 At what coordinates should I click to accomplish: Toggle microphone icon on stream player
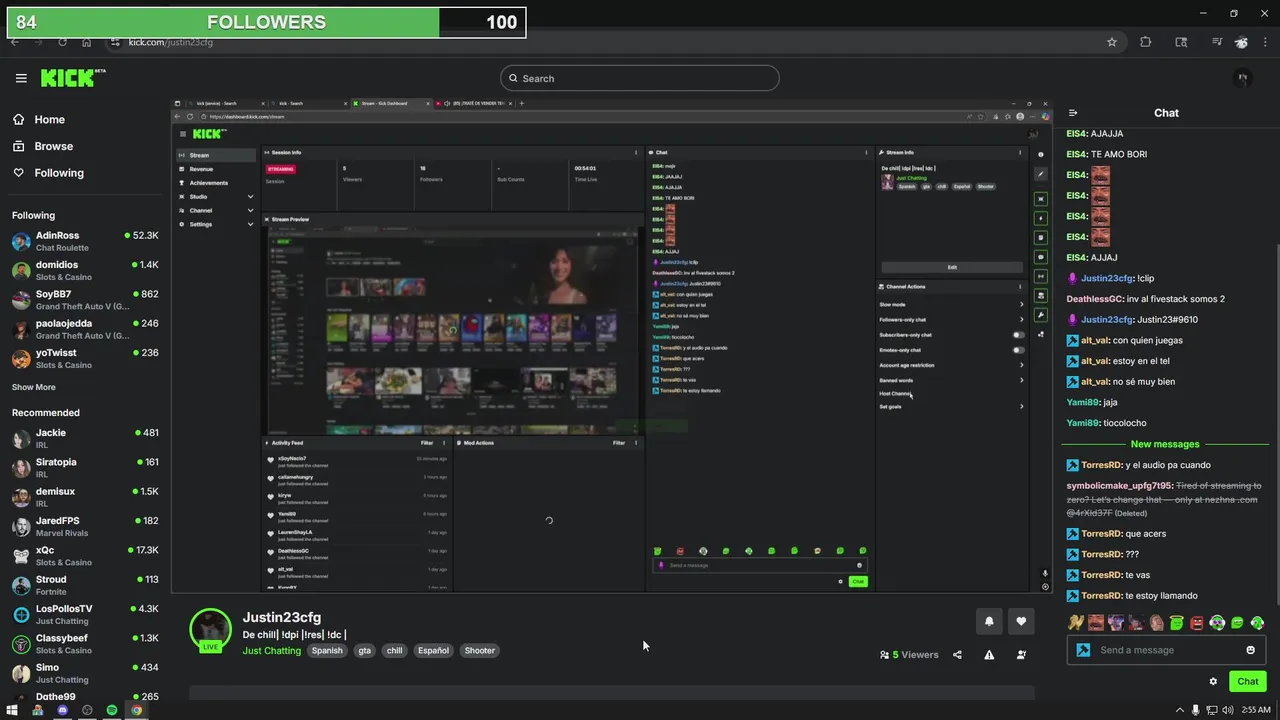(x=1045, y=574)
